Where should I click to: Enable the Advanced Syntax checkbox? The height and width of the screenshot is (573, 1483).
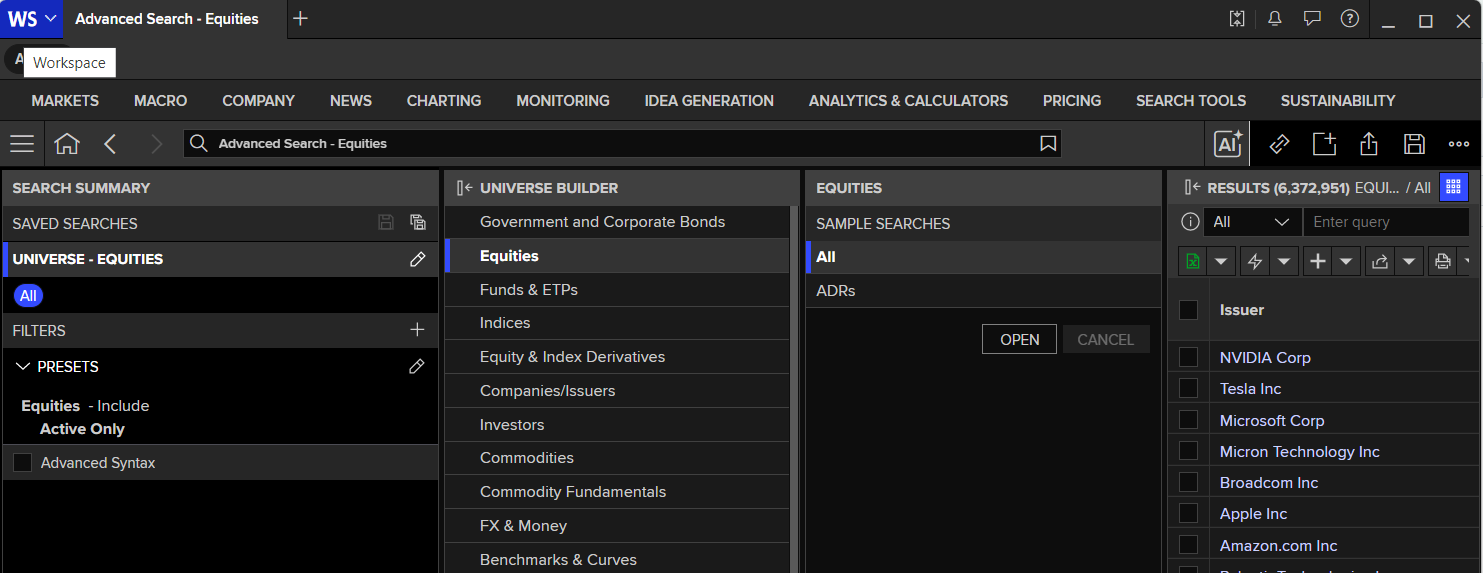click(x=22, y=463)
